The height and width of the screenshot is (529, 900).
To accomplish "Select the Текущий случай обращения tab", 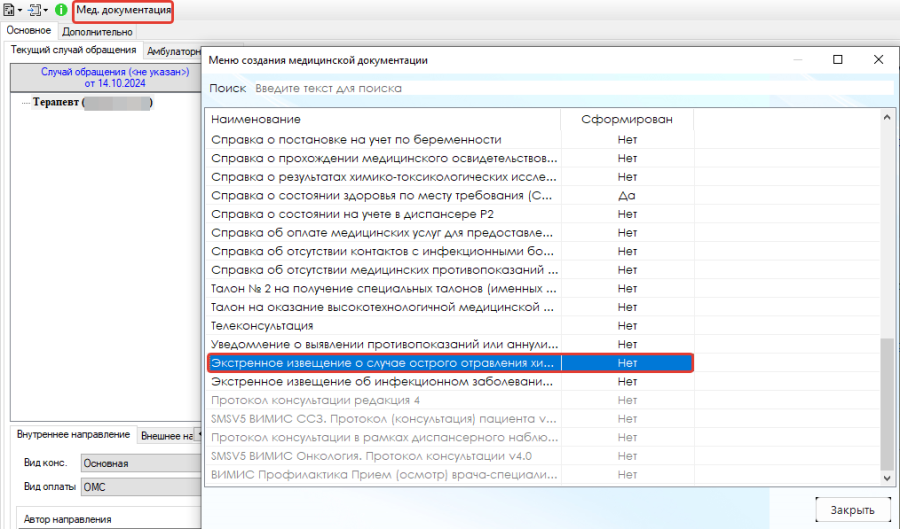I will 73,50.
